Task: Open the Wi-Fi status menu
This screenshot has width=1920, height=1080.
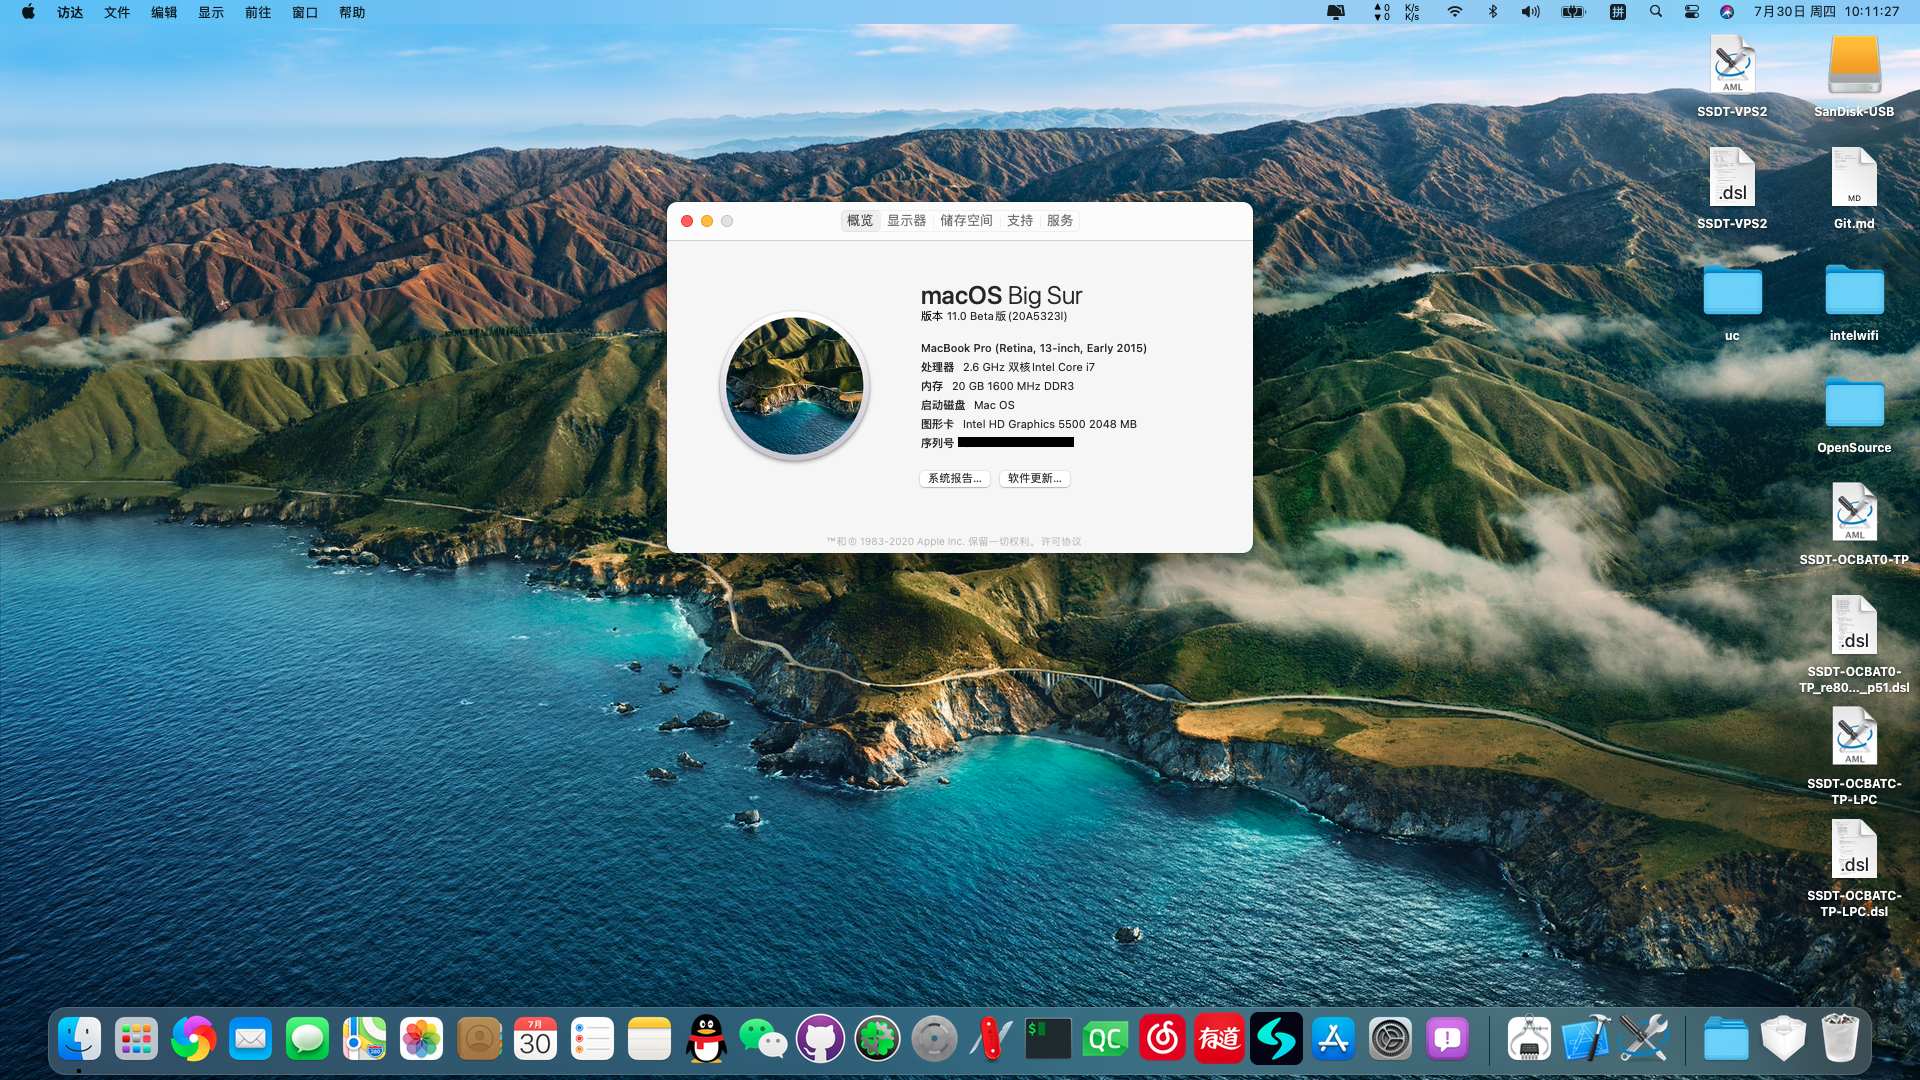Action: click(1455, 12)
